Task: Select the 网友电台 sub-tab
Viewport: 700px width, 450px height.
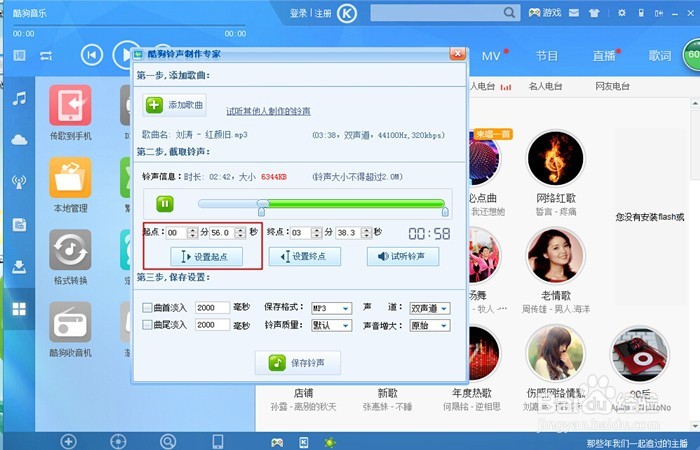Action: coord(612,86)
